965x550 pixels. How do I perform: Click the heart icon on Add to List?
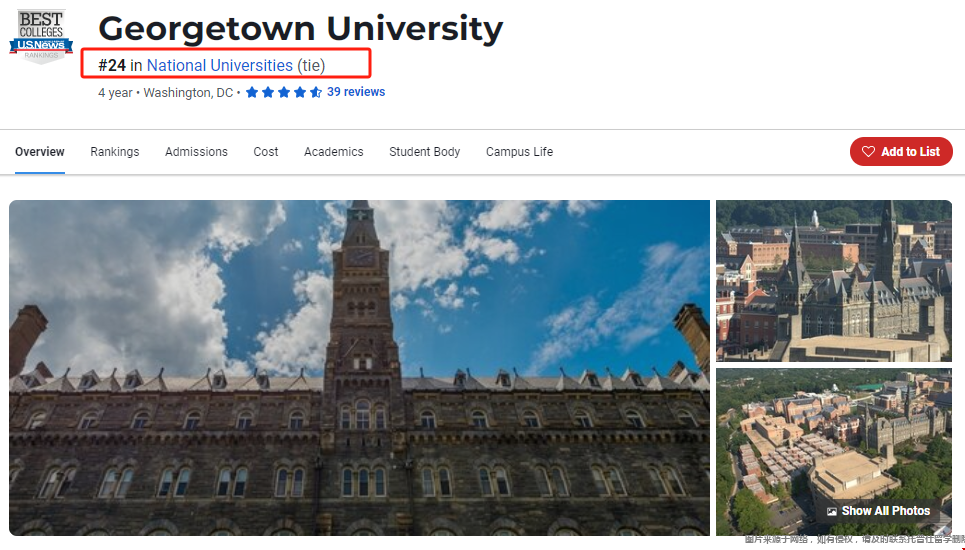pyautogui.click(x=868, y=152)
